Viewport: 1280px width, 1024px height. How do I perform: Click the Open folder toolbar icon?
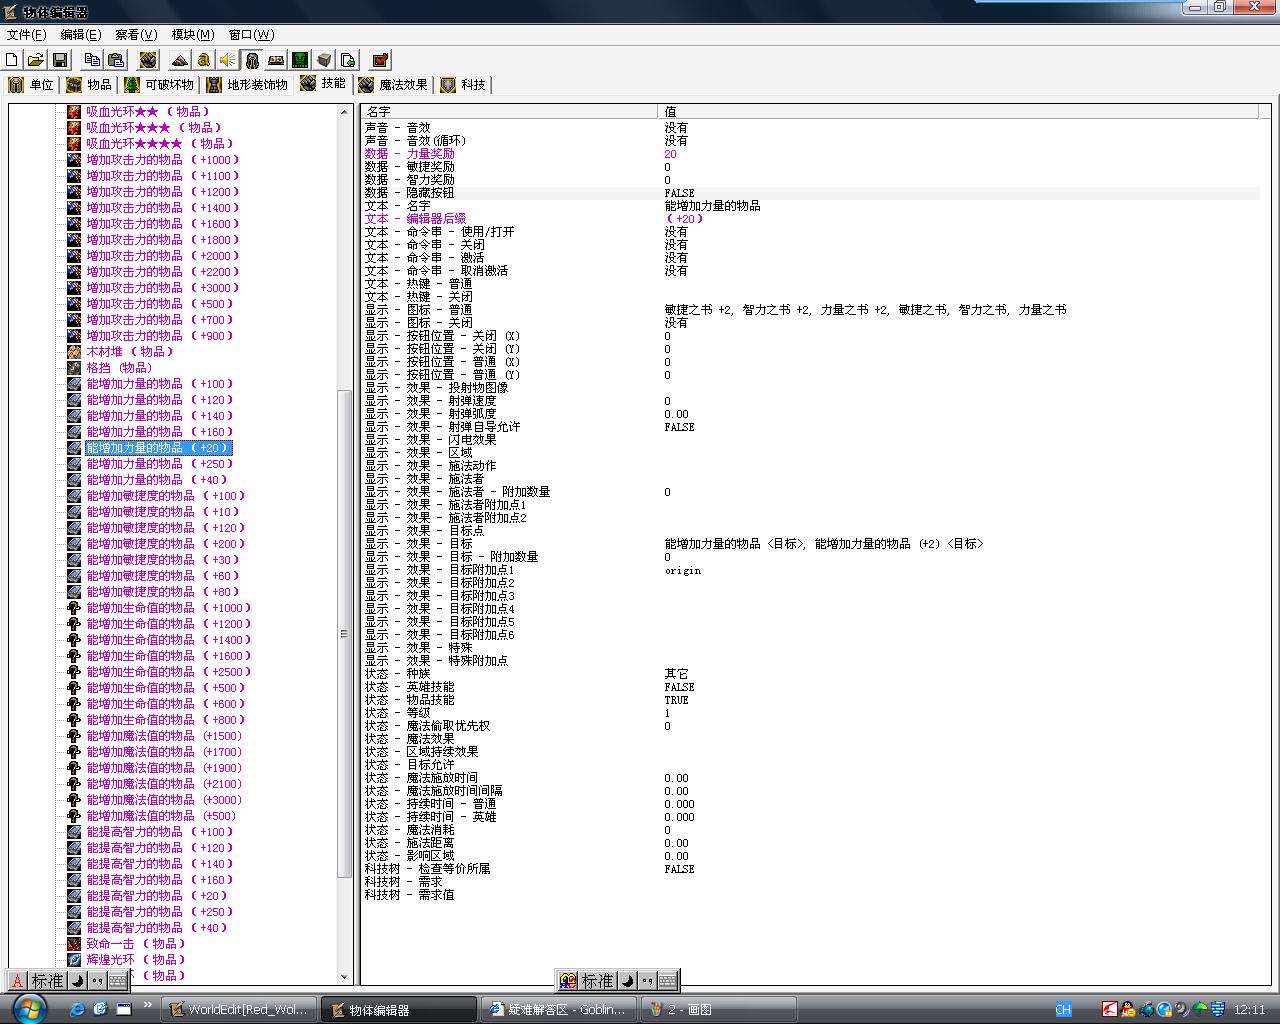[36, 60]
